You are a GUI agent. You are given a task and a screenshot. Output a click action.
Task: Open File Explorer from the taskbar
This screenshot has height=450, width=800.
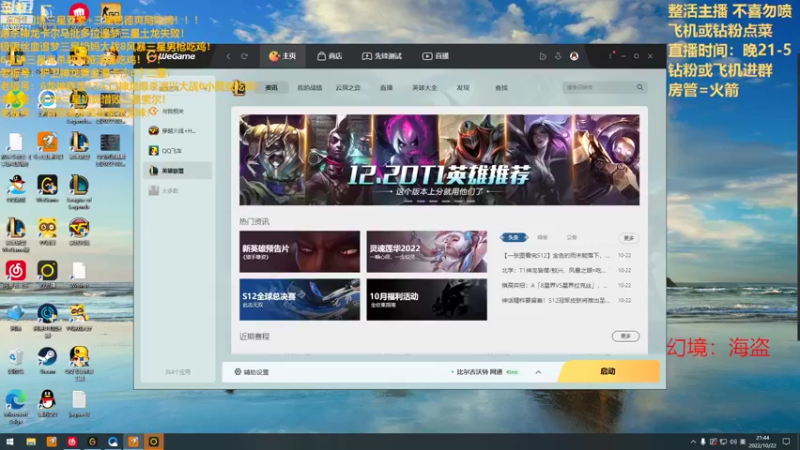click(31, 441)
